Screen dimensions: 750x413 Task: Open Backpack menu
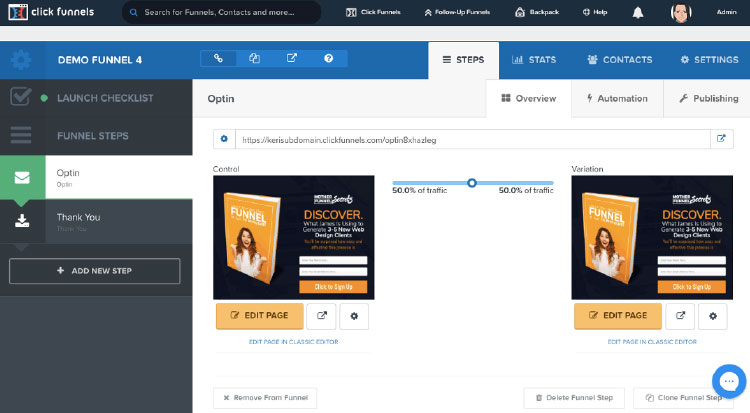[537, 12]
